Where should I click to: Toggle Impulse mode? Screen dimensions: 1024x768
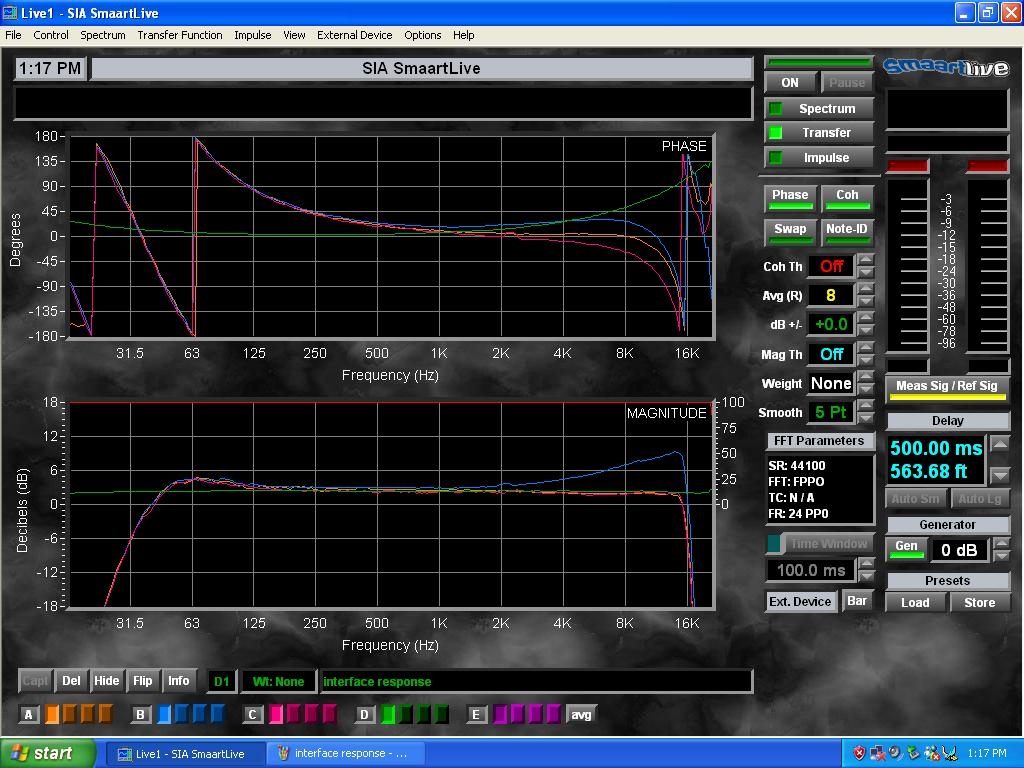tap(819, 157)
